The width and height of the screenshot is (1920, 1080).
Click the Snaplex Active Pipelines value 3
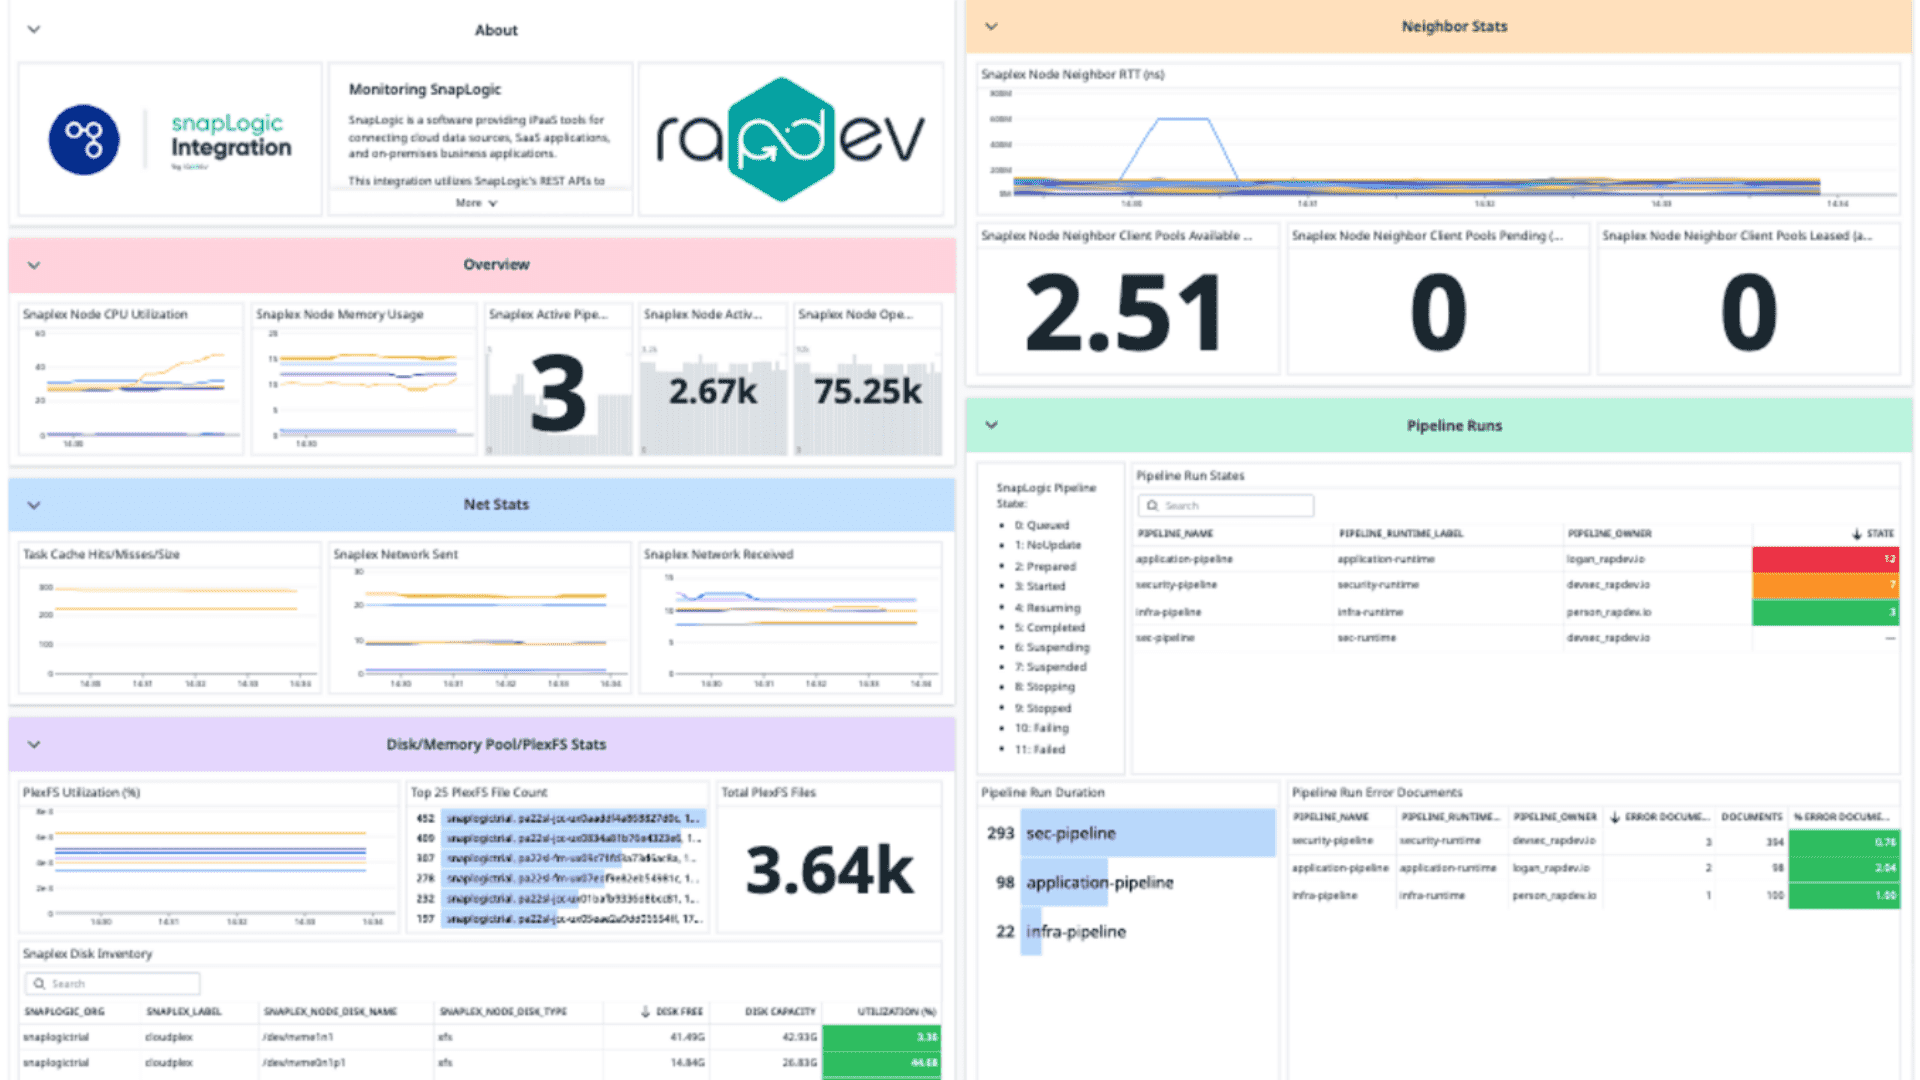point(558,395)
